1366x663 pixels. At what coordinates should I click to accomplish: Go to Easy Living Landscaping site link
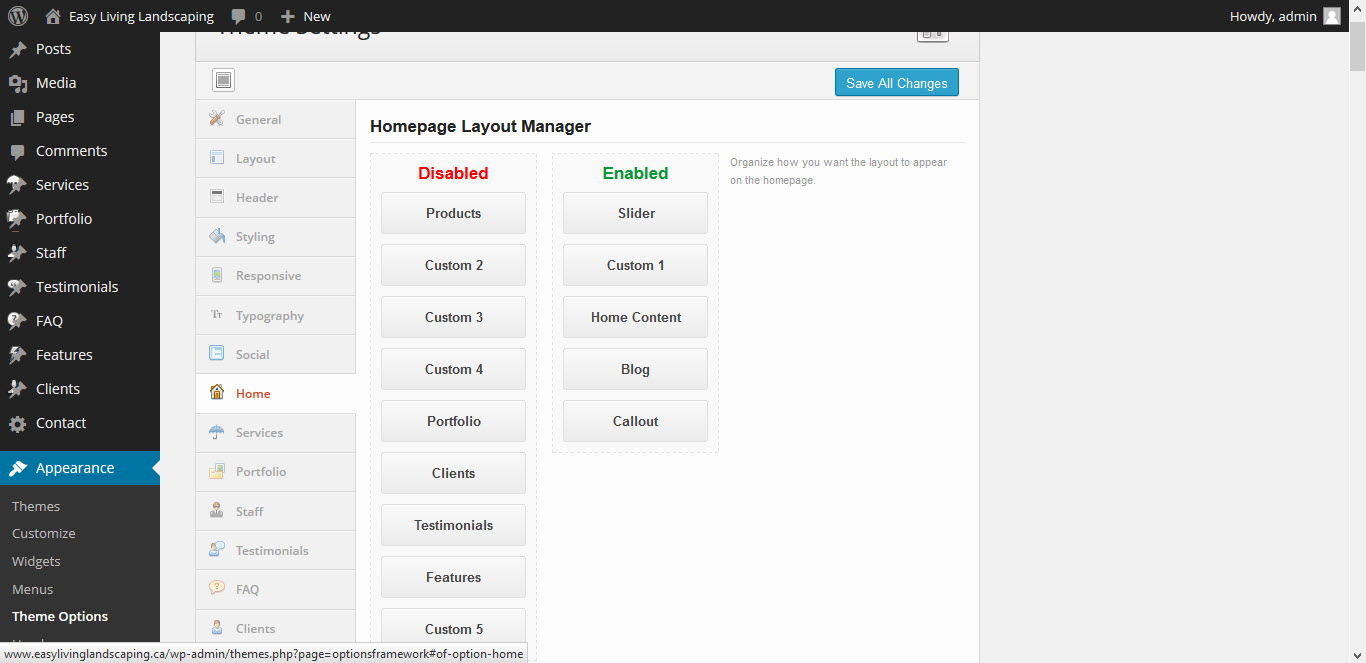click(x=141, y=16)
